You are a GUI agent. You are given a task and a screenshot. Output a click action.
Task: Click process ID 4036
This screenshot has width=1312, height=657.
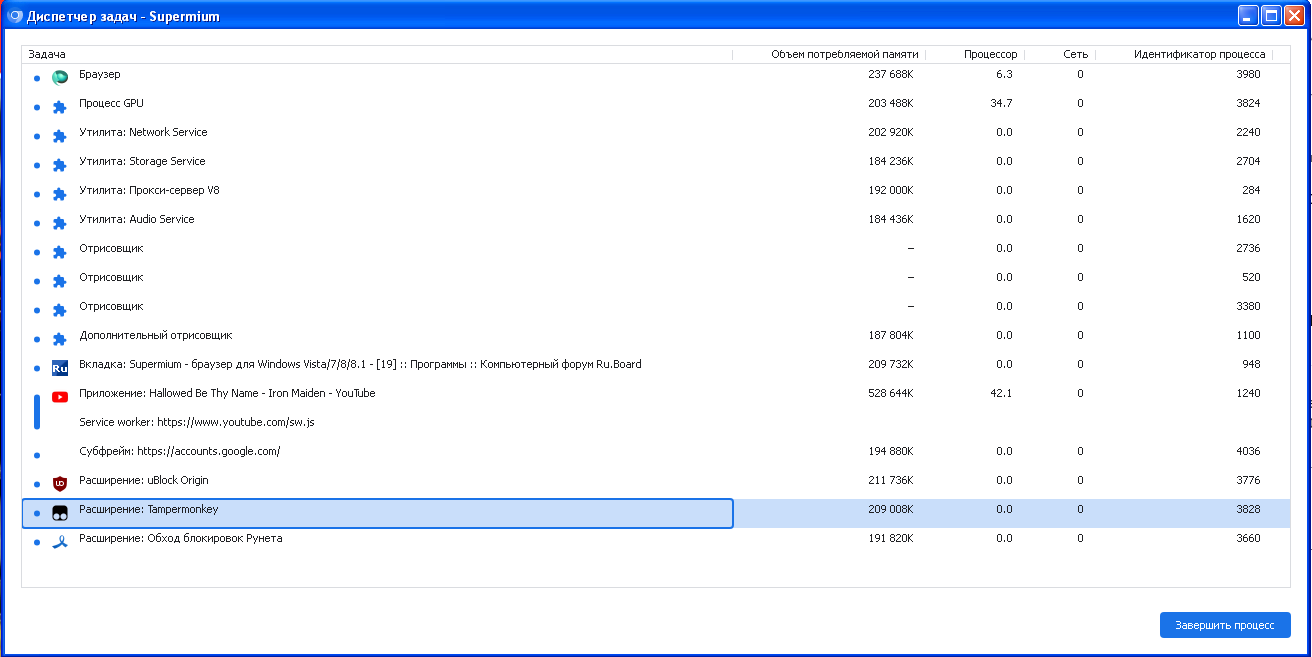pos(1248,452)
